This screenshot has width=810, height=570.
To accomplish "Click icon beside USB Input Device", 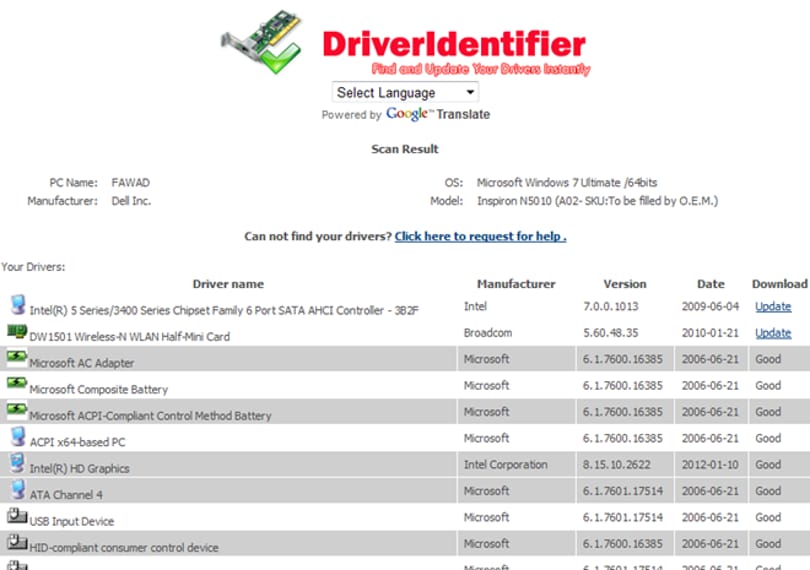I will pyautogui.click(x=17, y=515).
